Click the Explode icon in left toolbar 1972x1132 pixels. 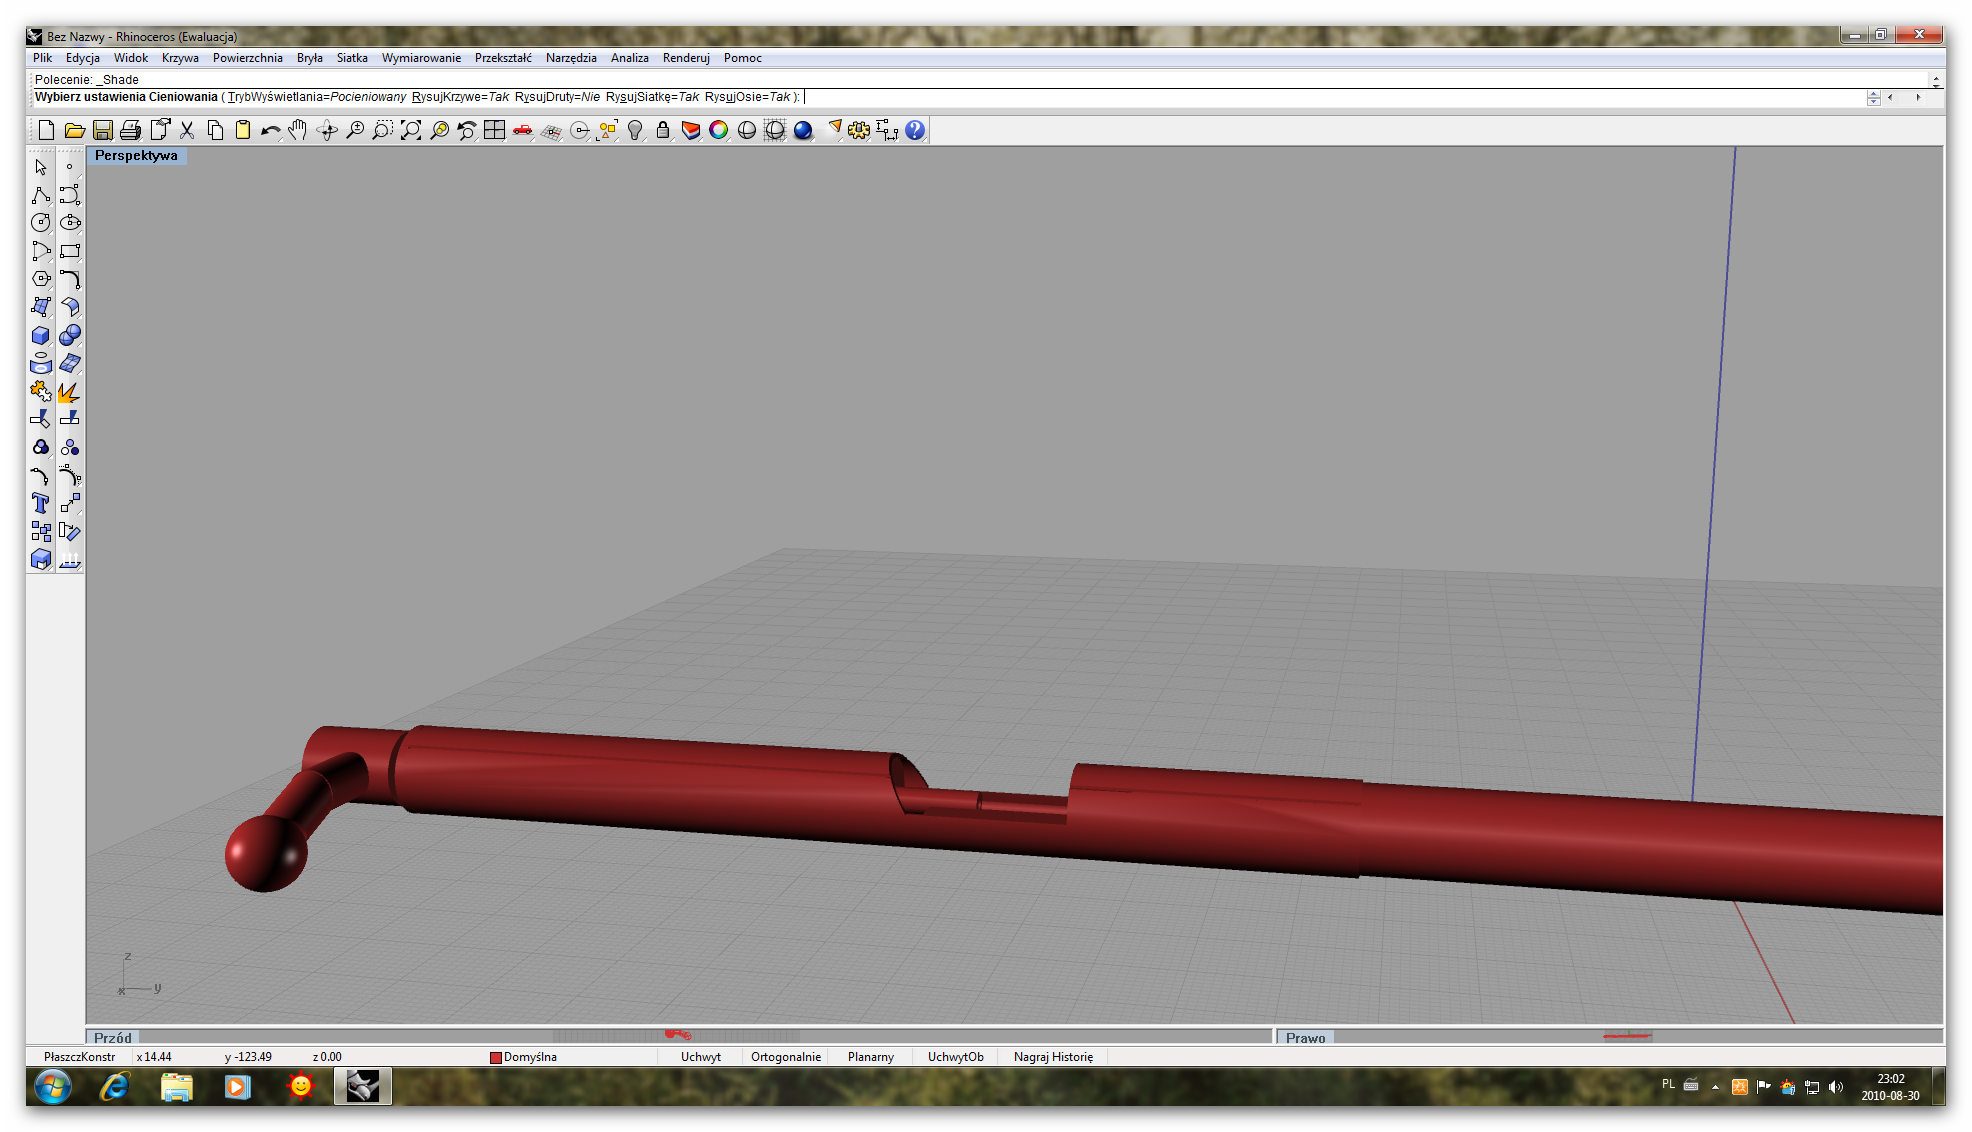pyautogui.click(x=70, y=391)
